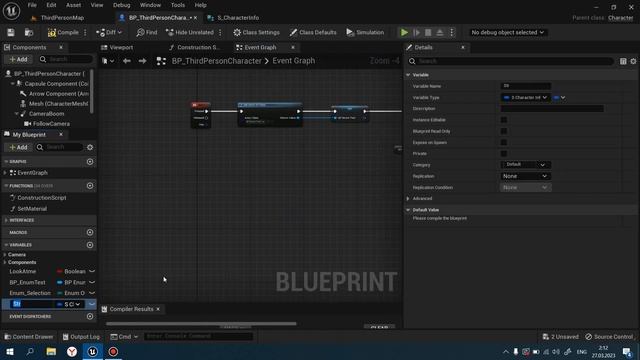Toggle visibility eye of Enum_Selection variable
Screen dimensions: 640x360
[x=92, y=293]
